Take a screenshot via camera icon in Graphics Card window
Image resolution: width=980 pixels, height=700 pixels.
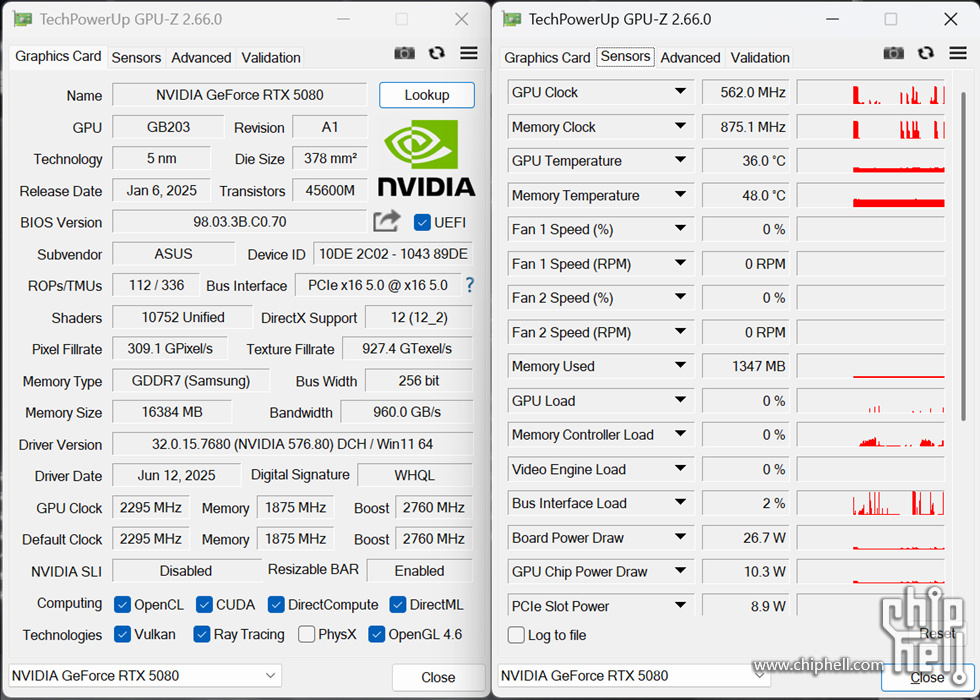coord(404,54)
